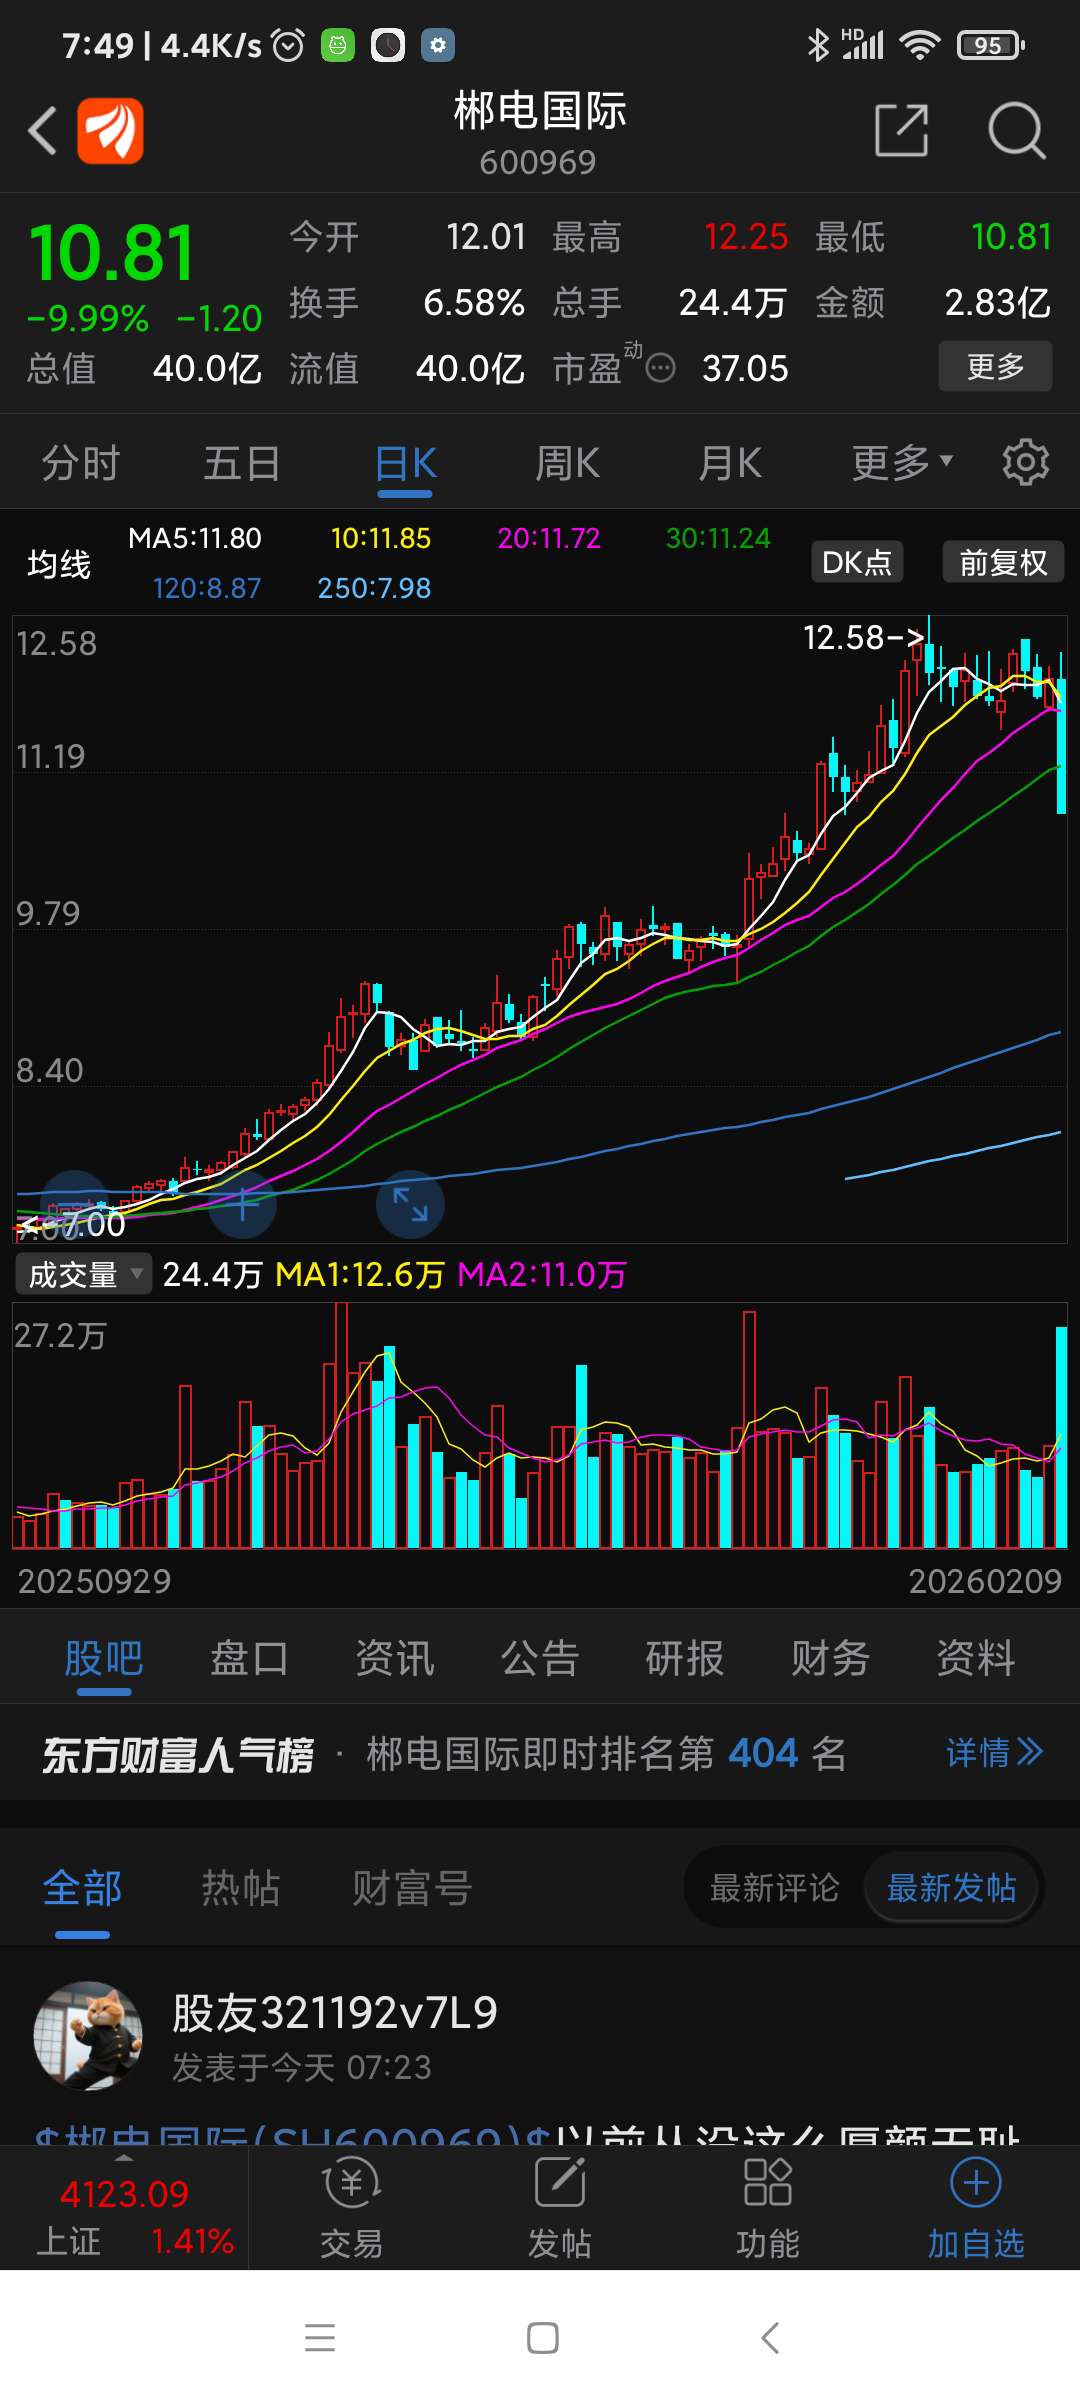Select the 日K chart tab
The image size is (1080, 2400).
(405, 463)
